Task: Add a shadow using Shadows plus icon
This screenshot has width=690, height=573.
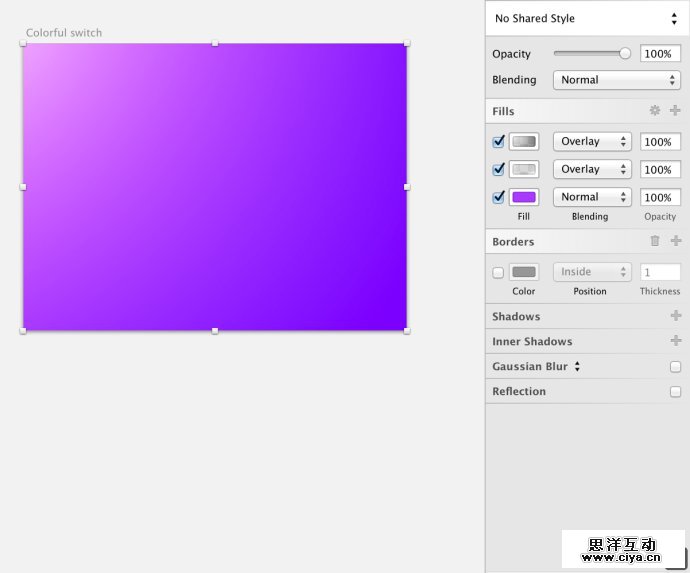Action: [675, 316]
